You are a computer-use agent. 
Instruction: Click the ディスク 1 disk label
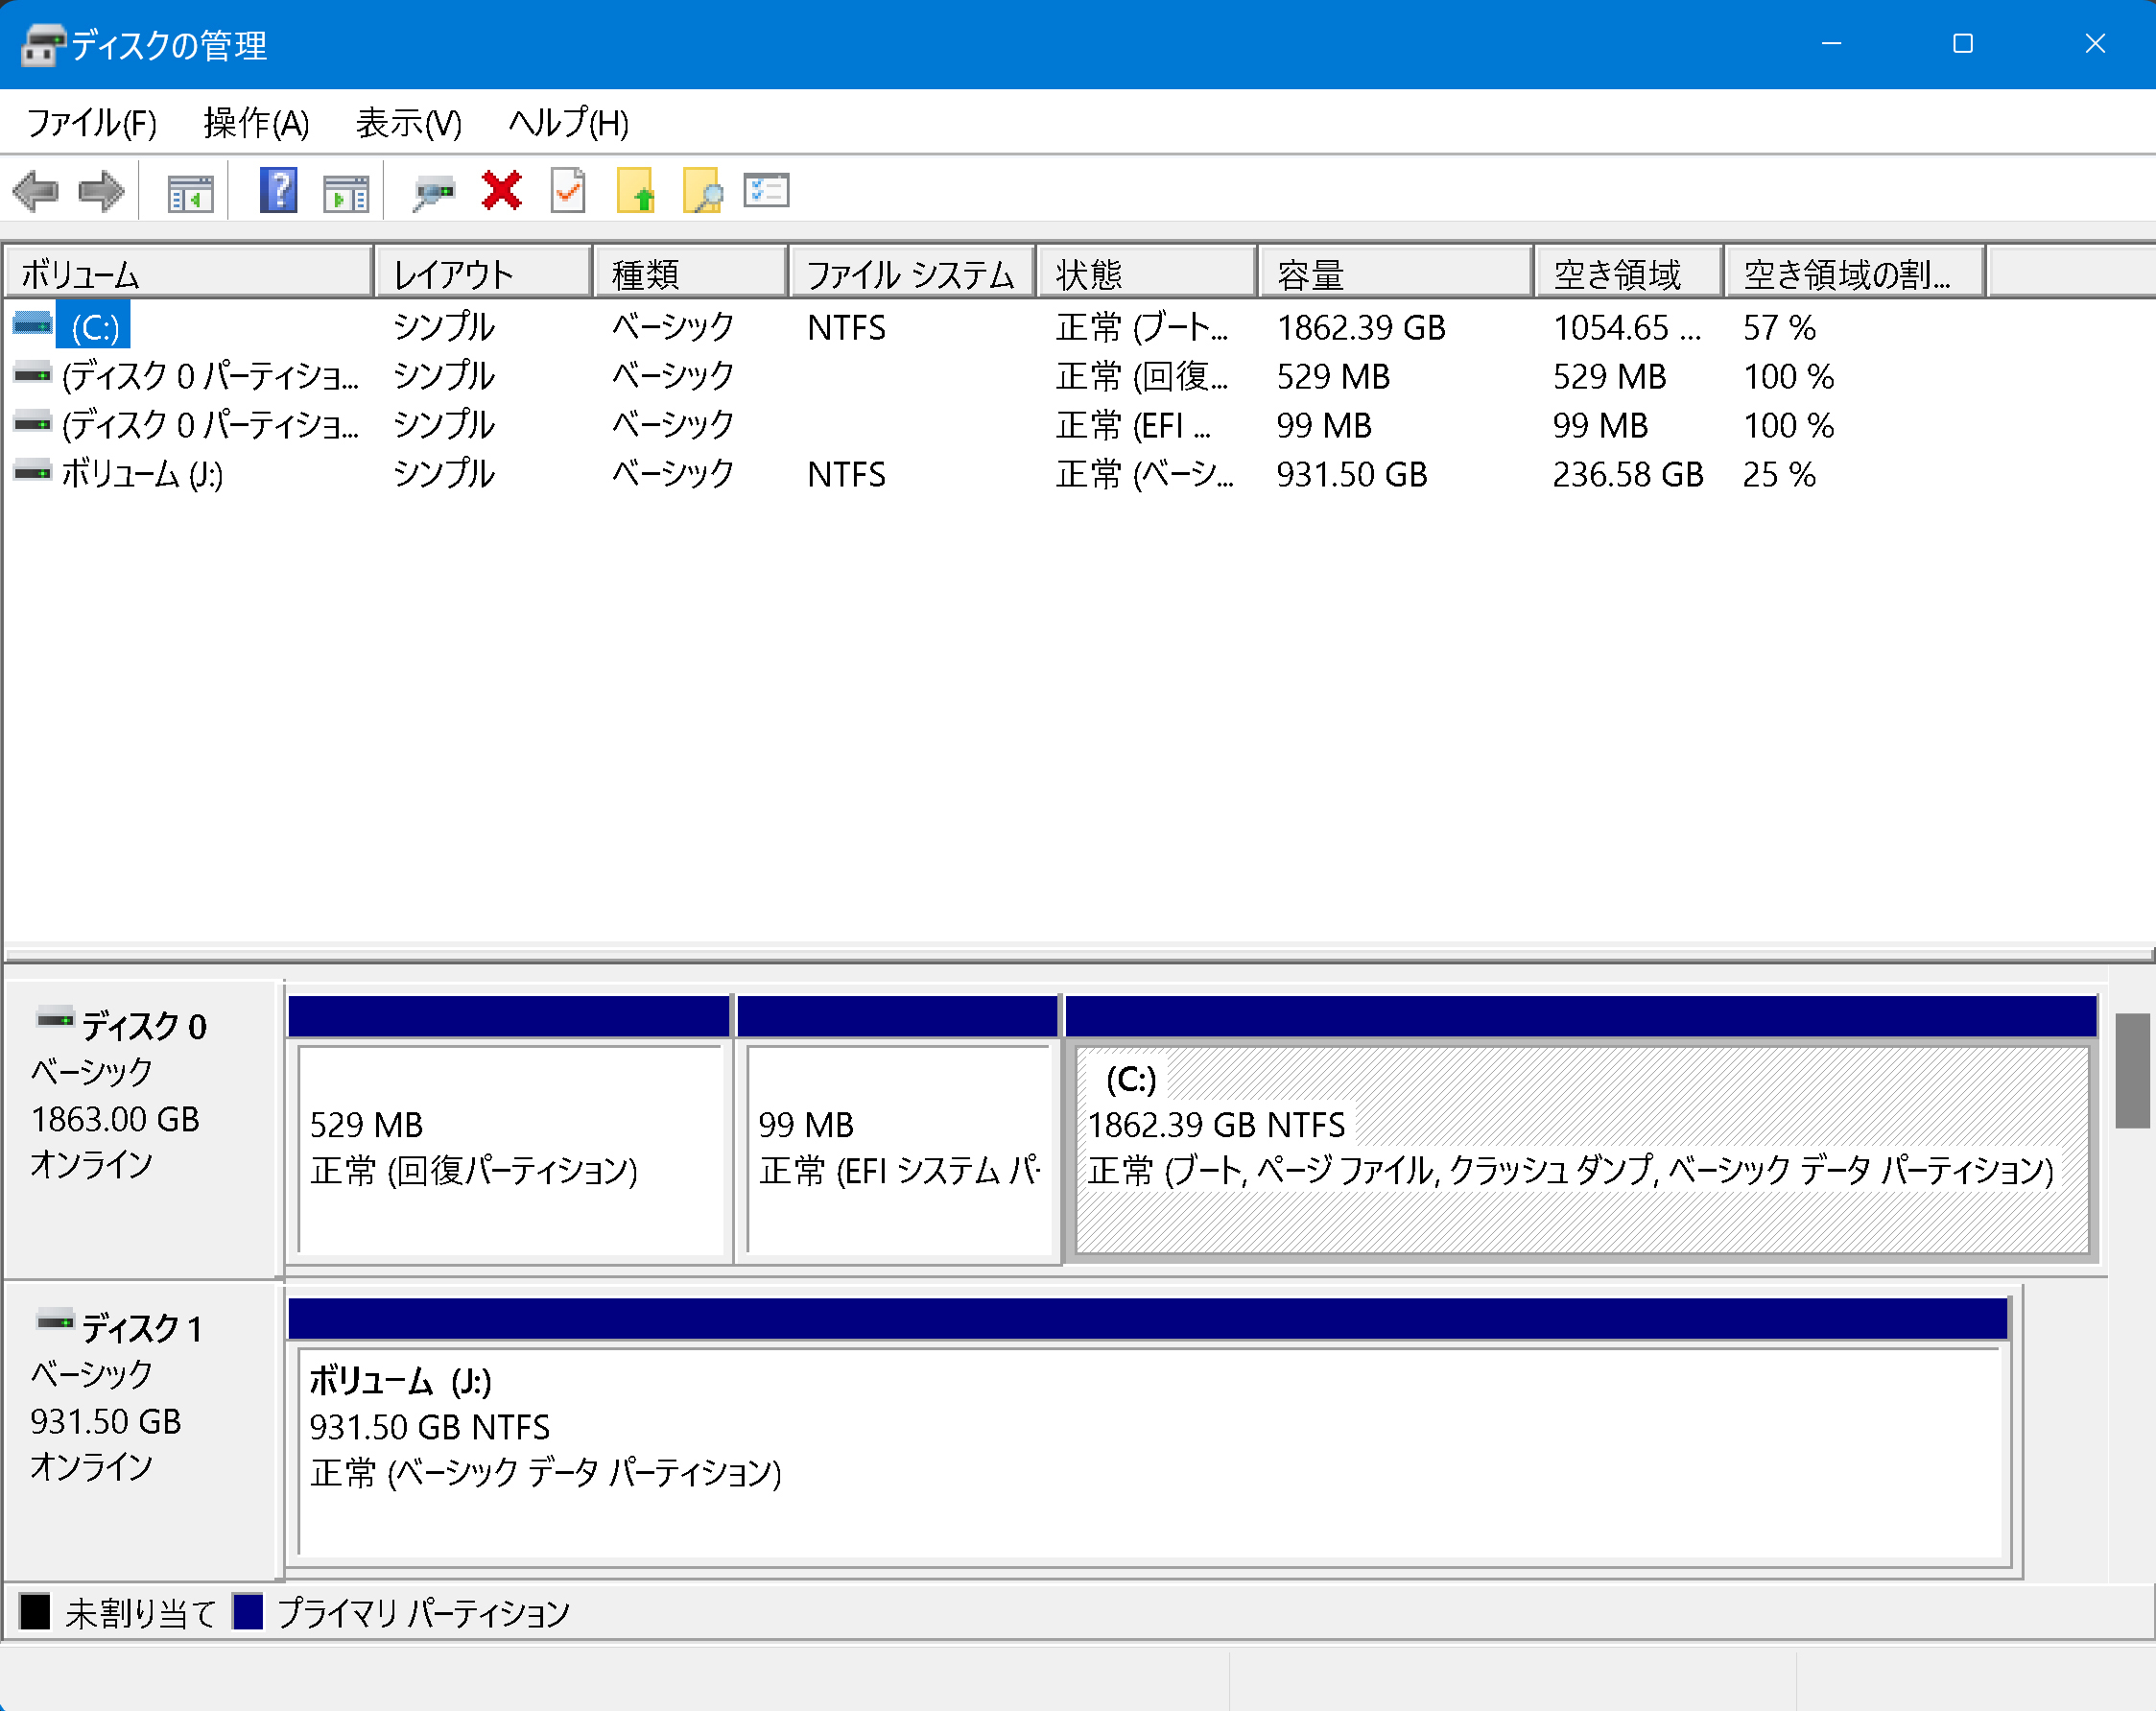pyautogui.click(x=141, y=1328)
